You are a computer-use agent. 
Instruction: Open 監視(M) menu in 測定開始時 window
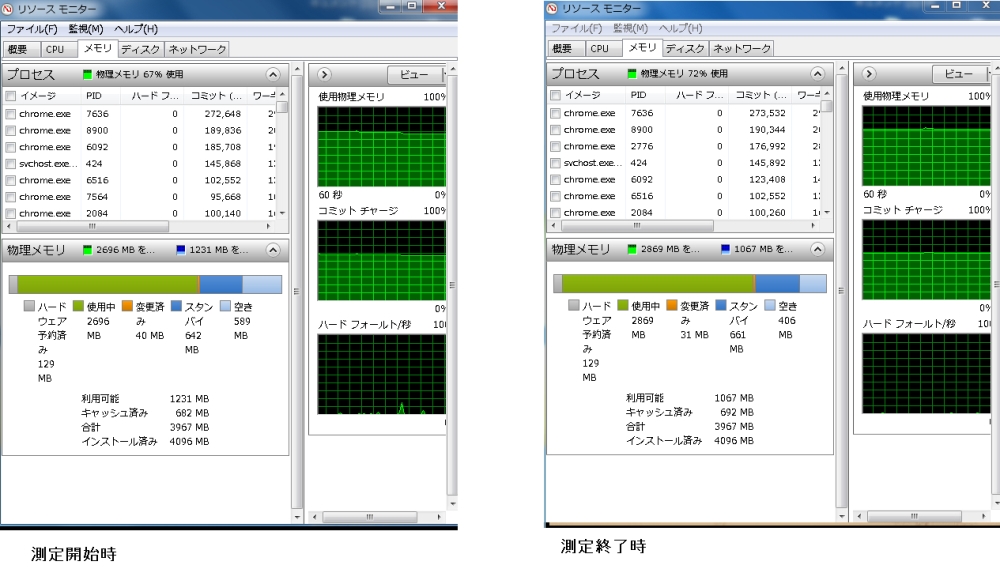[x=85, y=29]
